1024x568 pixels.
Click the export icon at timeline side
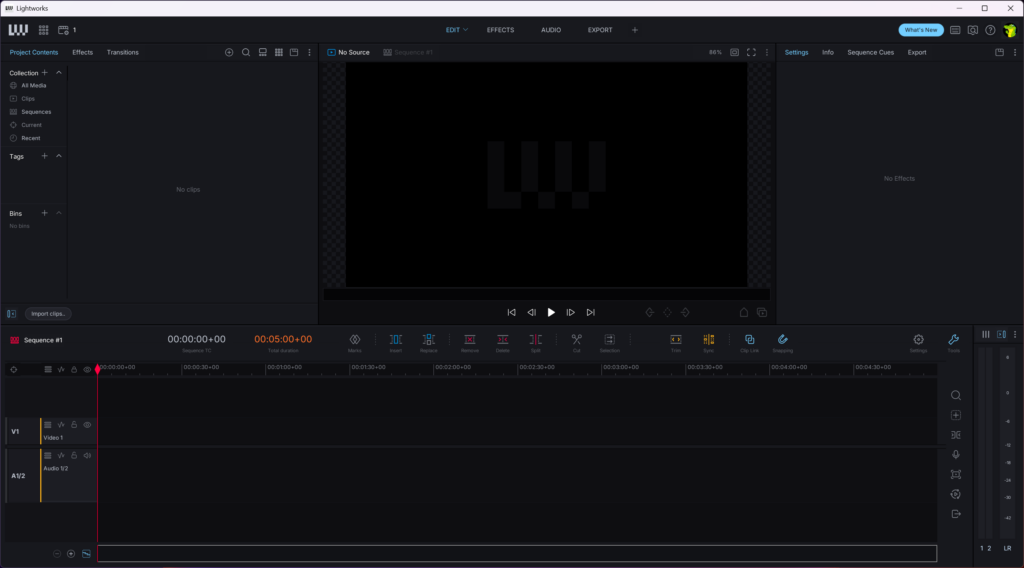[955, 514]
